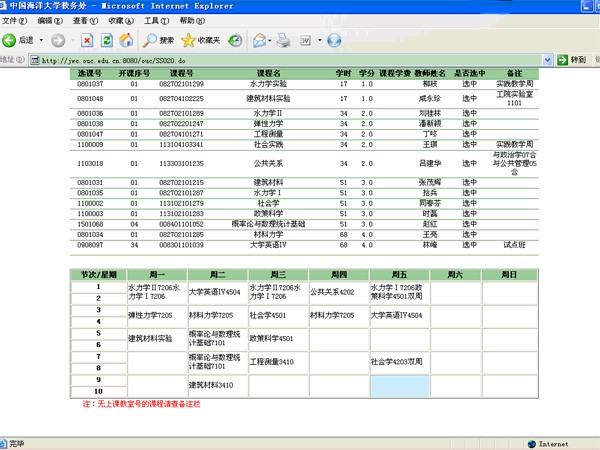The image size is (600, 450).
Task: Open the Search (搜索) panel
Action: (x=158, y=40)
